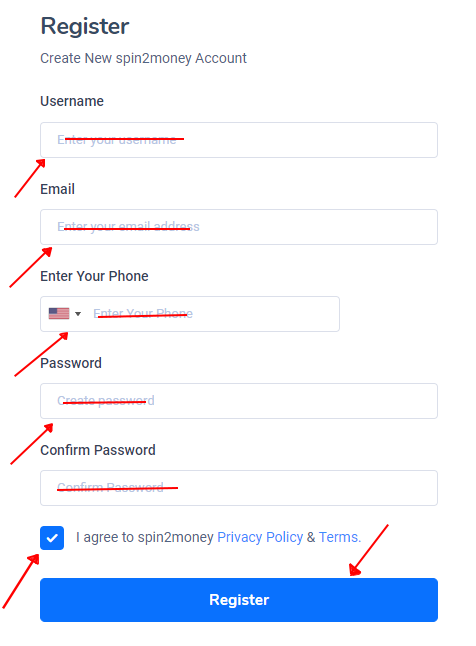The height and width of the screenshot is (646, 476).
Task: Focus the Username input field
Action: point(239,140)
